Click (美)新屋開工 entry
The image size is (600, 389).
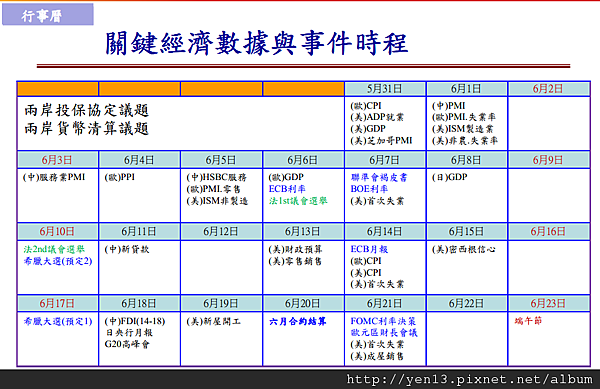[x=214, y=321]
